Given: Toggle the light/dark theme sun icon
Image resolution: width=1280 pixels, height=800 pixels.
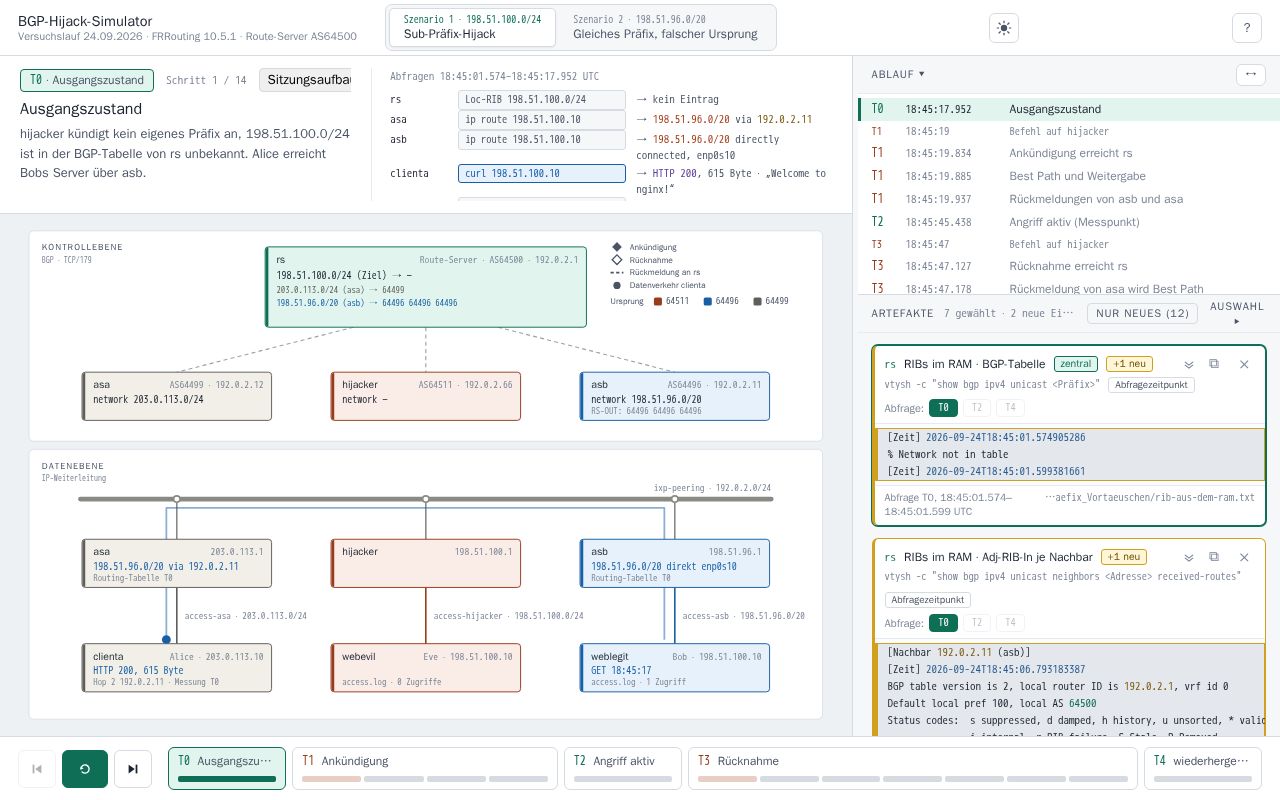Looking at the screenshot, I should [x=1004, y=28].
